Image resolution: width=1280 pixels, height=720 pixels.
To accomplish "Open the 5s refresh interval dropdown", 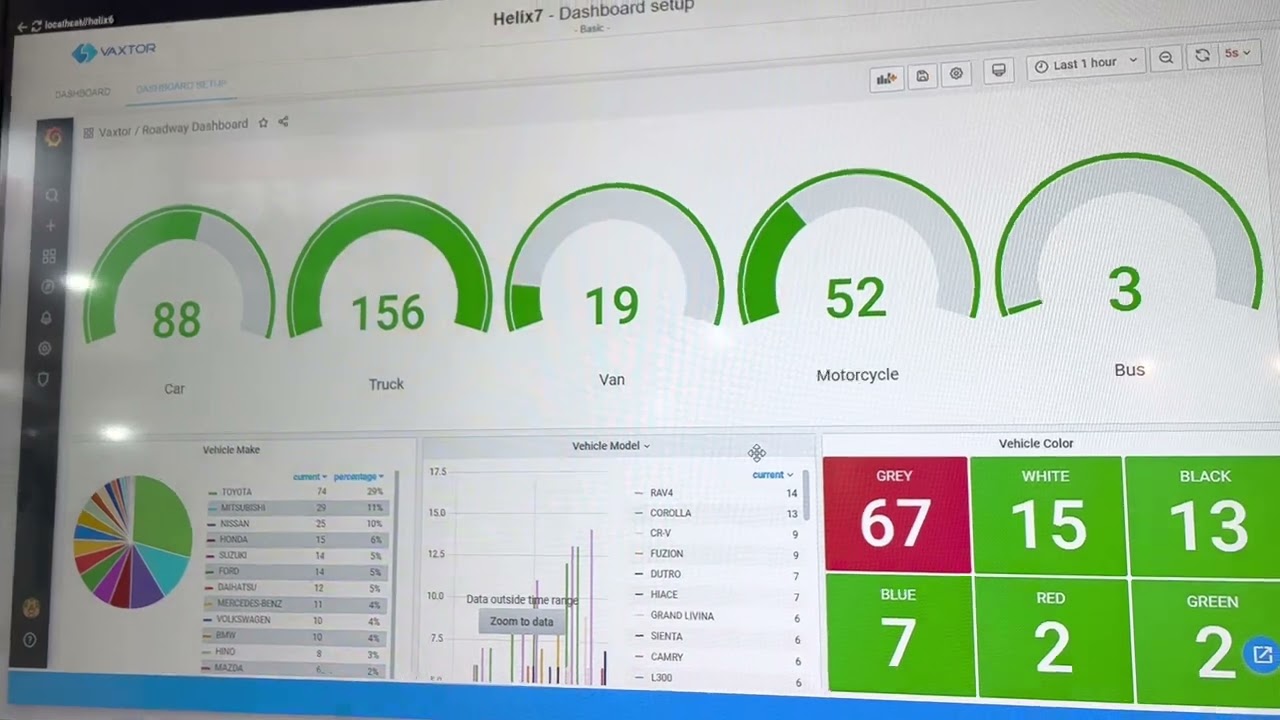I will [x=1238, y=53].
